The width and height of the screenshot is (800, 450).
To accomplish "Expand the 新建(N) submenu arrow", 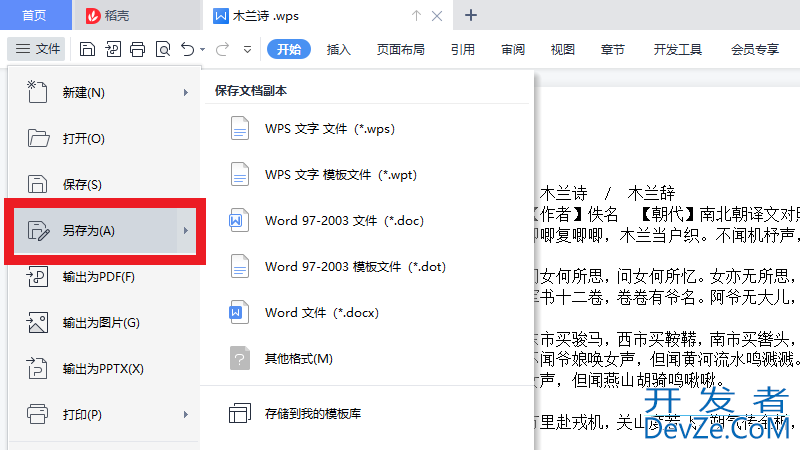I will [x=186, y=92].
